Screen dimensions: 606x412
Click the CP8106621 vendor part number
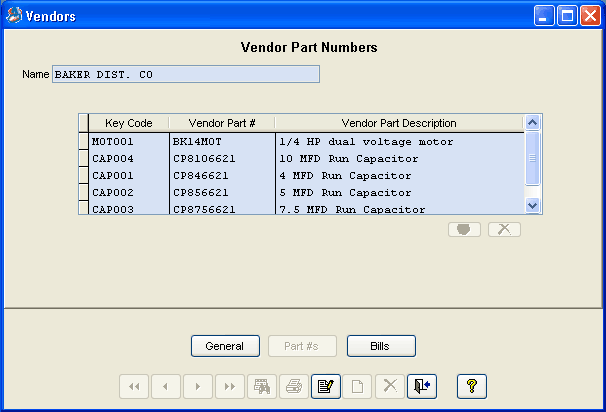222,158
